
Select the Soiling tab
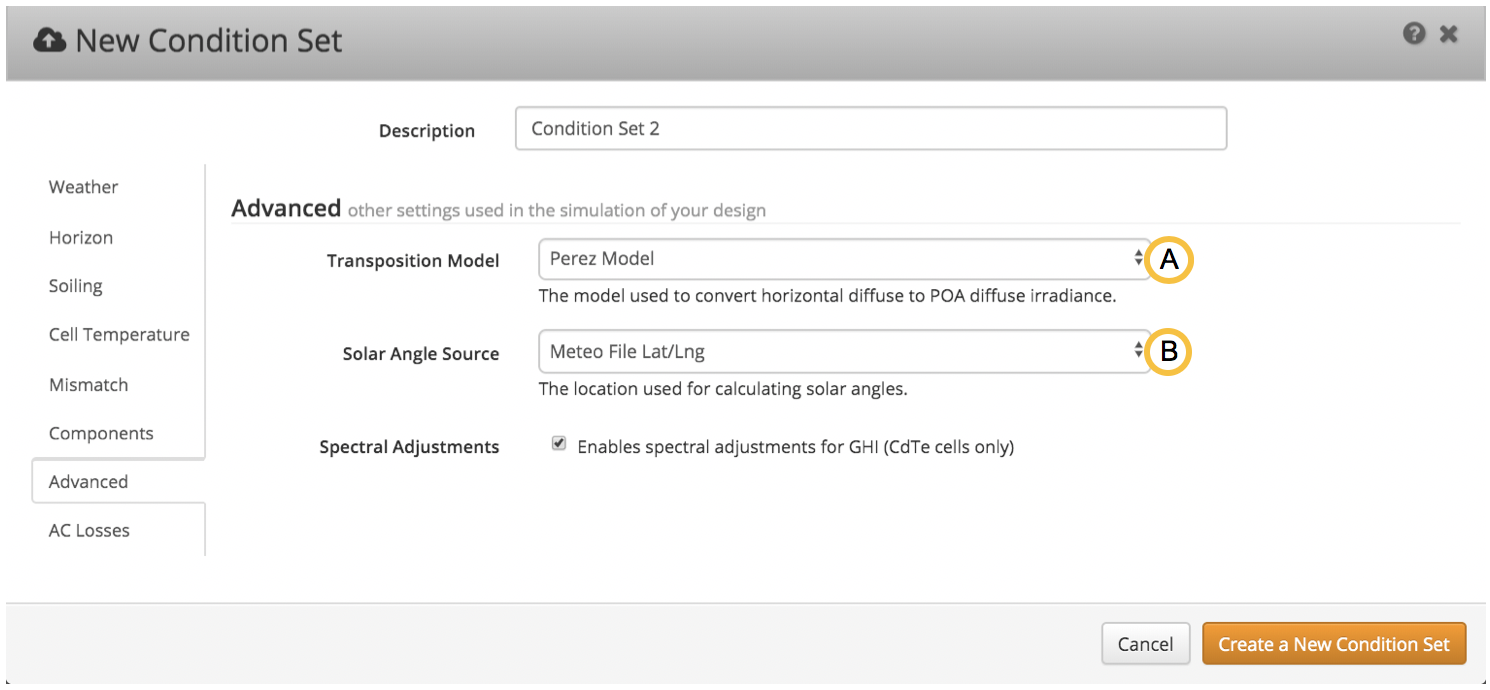[76, 286]
